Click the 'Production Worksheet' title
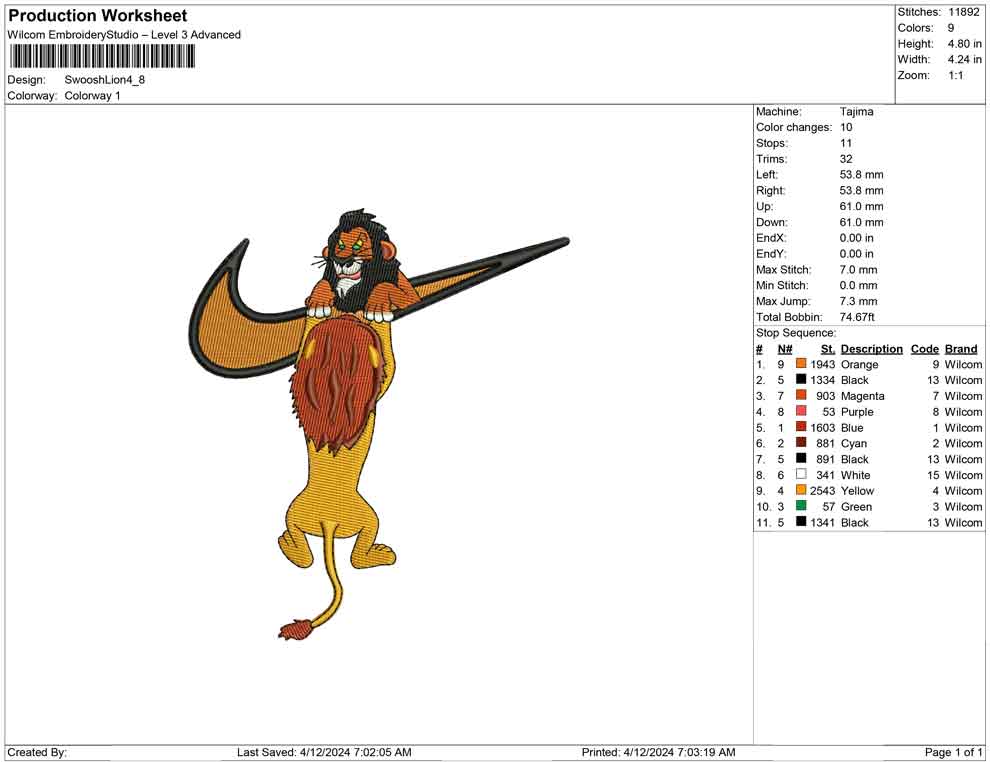Screen dimensions: 990x762 pyautogui.click(x=98, y=16)
